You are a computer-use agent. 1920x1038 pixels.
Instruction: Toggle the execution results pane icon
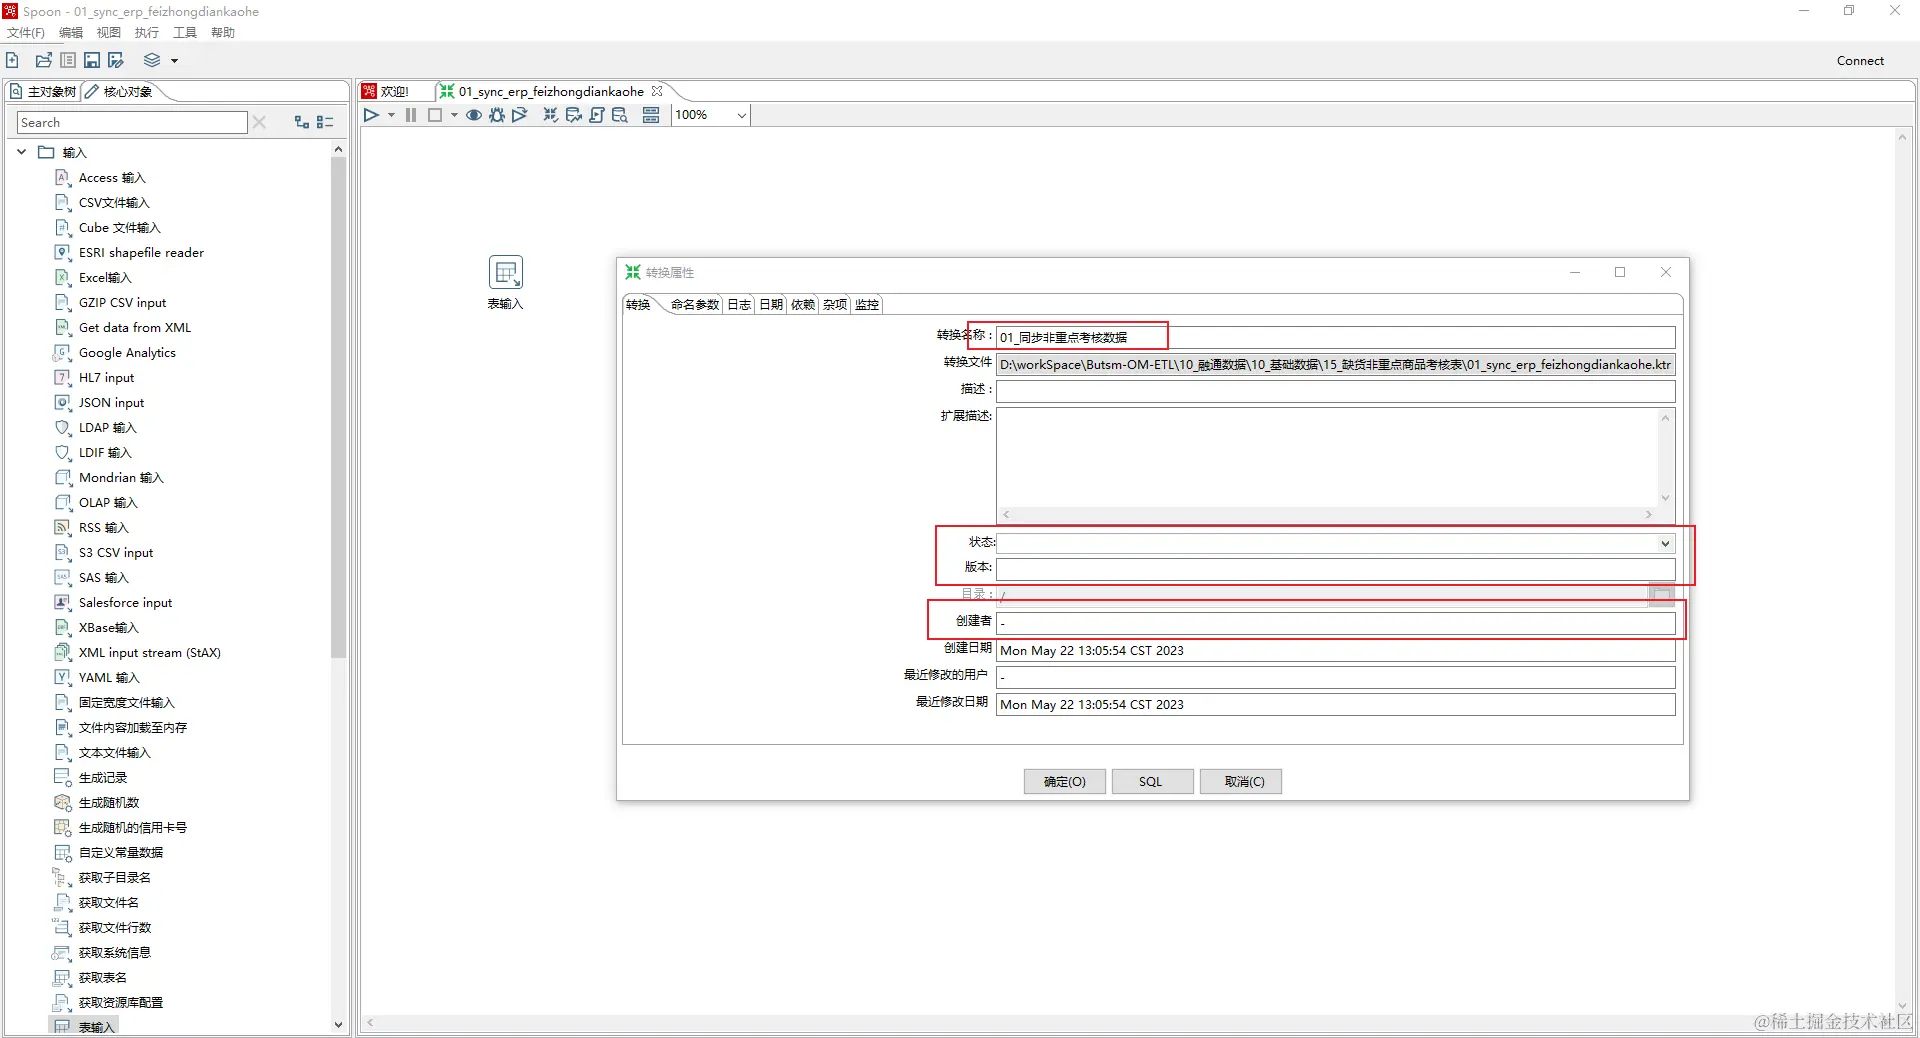pyautogui.click(x=651, y=115)
